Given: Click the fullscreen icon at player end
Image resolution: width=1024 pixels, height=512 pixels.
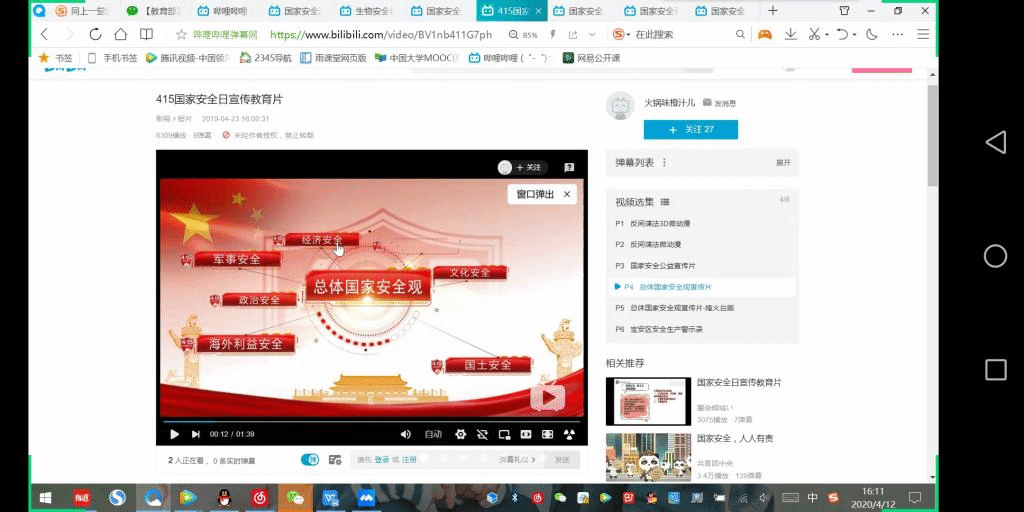Looking at the screenshot, I should [x=570, y=434].
